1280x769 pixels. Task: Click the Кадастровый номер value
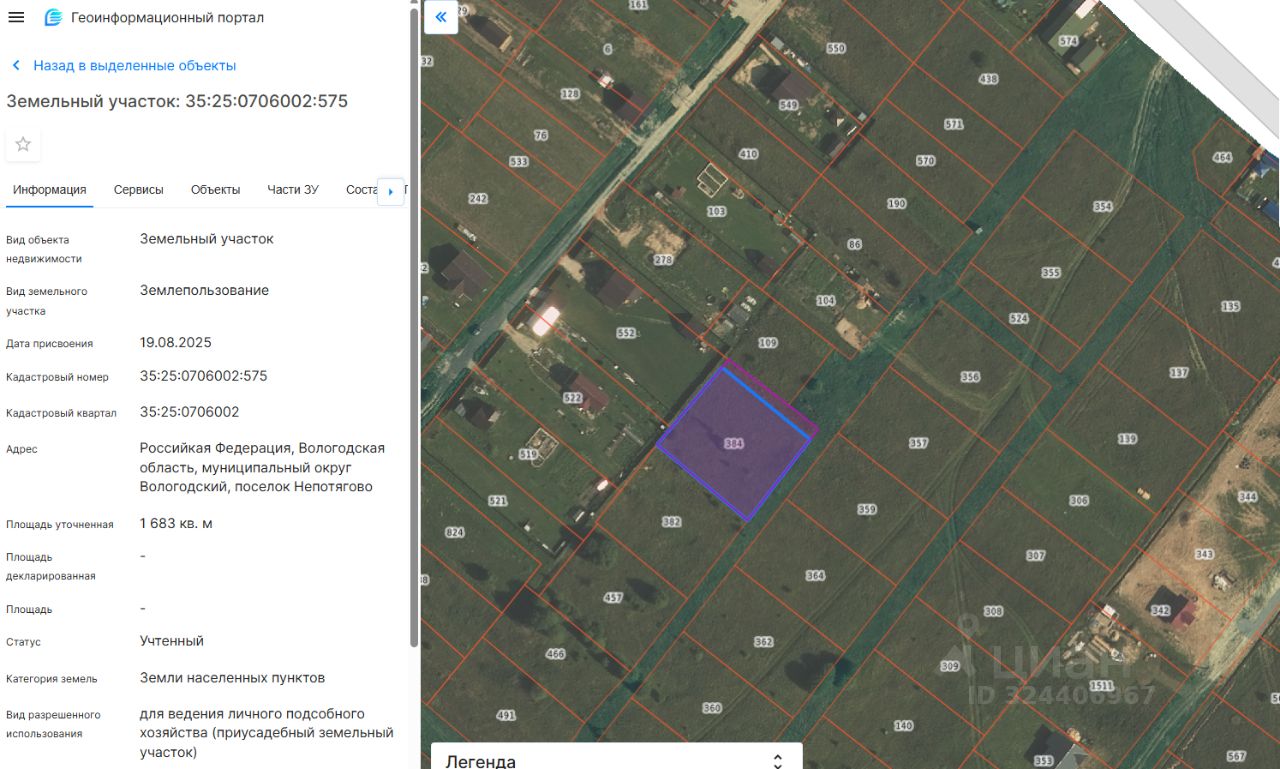pyautogui.click(x=204, y=376)
